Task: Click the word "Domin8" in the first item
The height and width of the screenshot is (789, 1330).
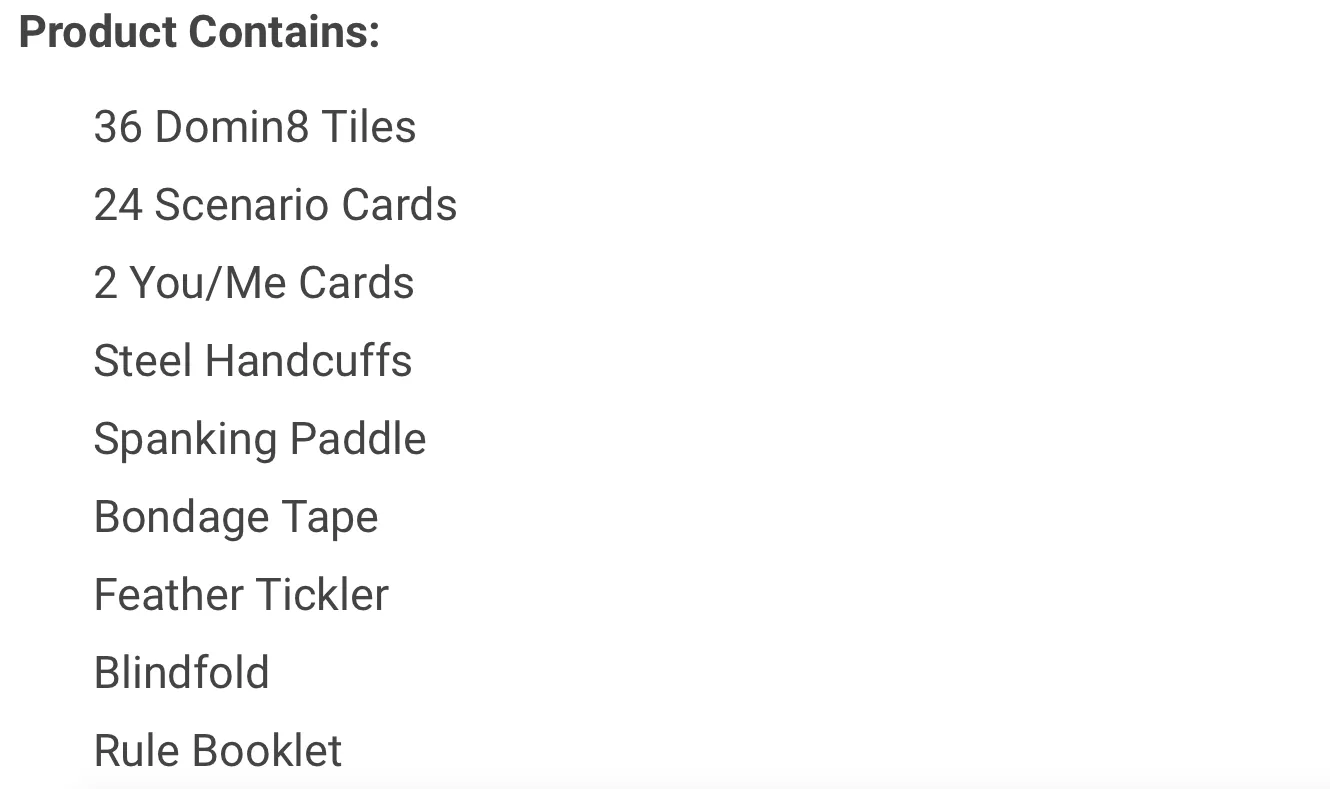Action: (231, 127)
